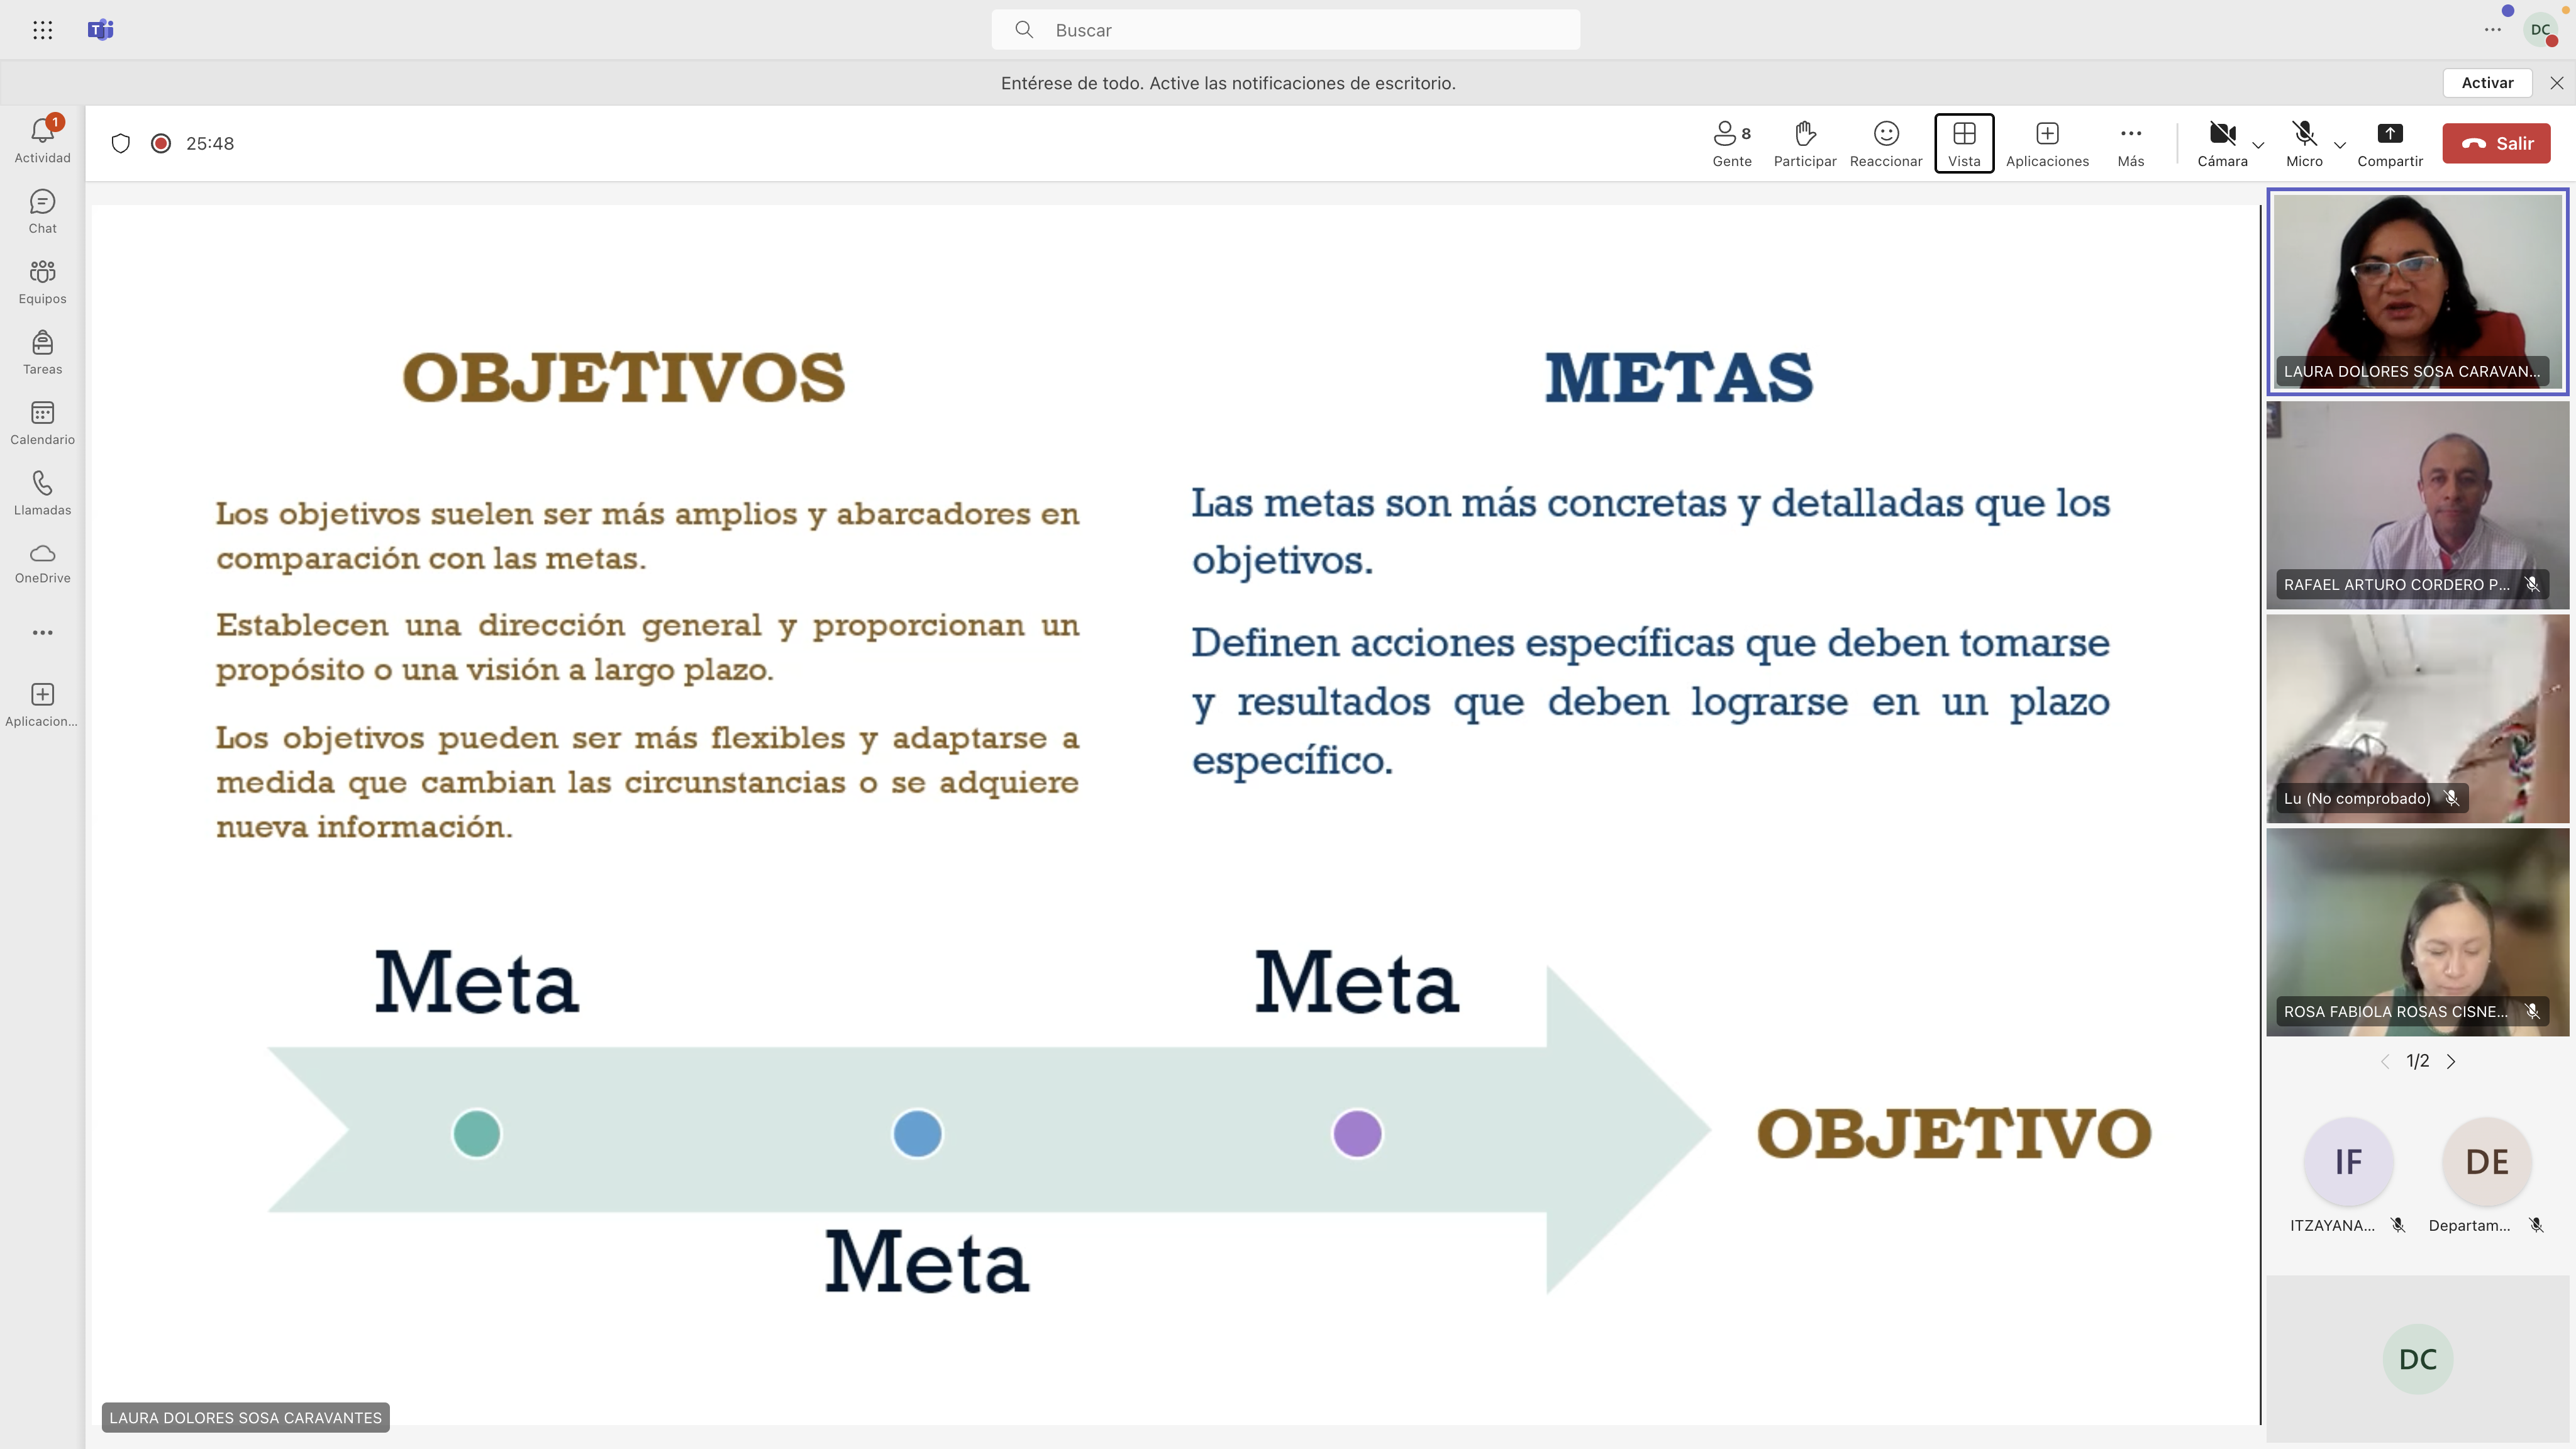Viewport: 2576px width, 1449px height.
Task: Toggle the Cámara on/off
Action: 2219,142
